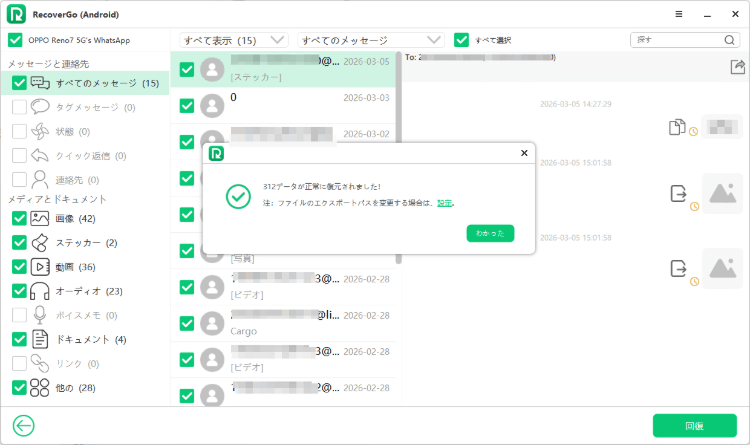Image resolution: width=750 pixels, height=445 pixels.
Task: Uncheck the オーディオ (23) checkbox
Action: [x=19, y=291]
